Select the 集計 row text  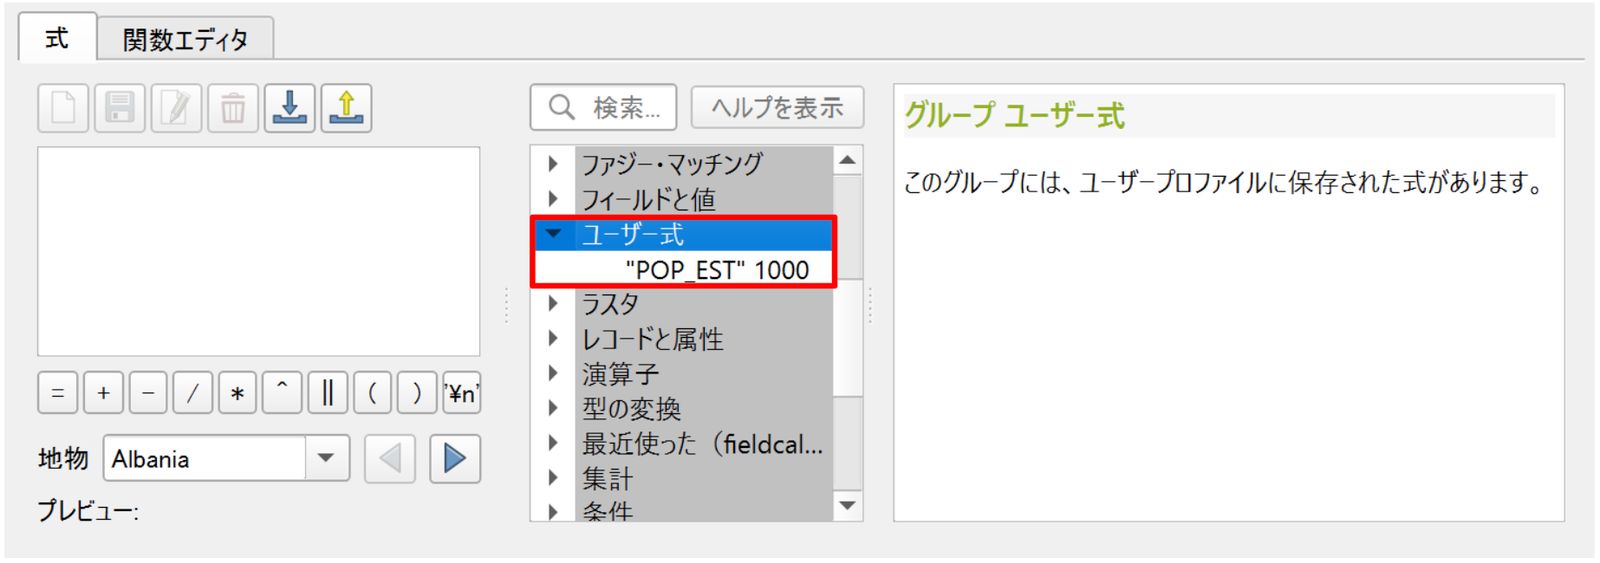(x=607, y=479)
